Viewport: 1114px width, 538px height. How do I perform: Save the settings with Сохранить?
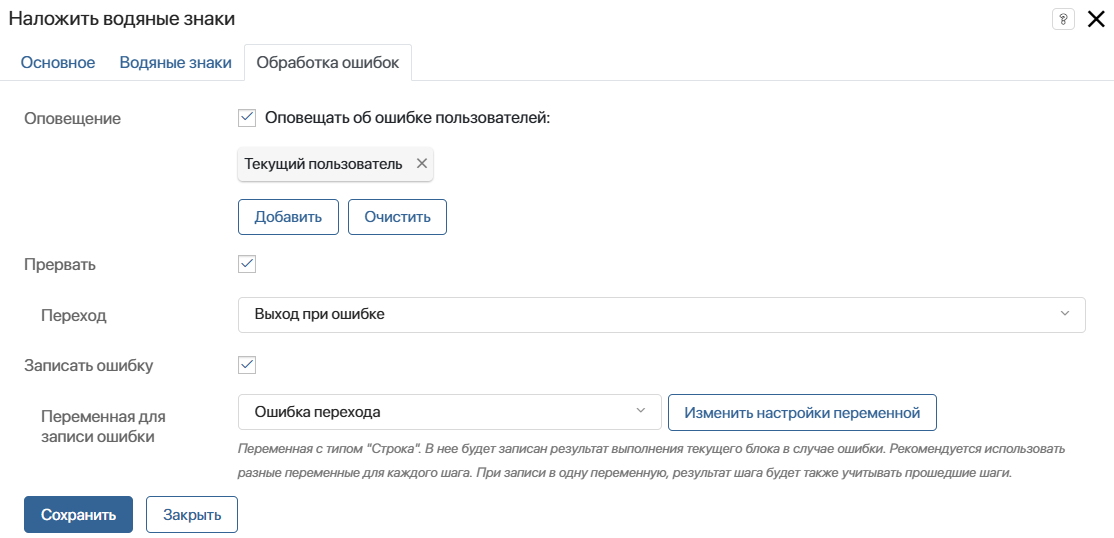click(x=78, y=515)
